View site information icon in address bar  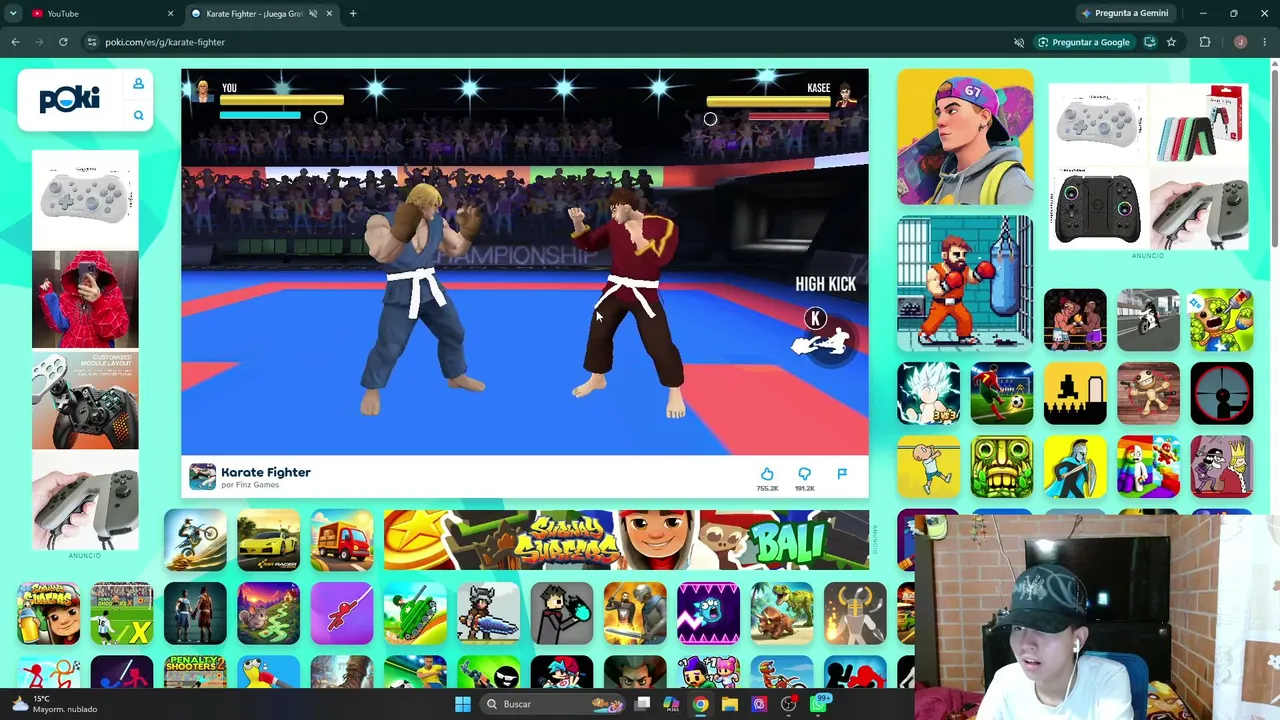(x=92, y=42)
